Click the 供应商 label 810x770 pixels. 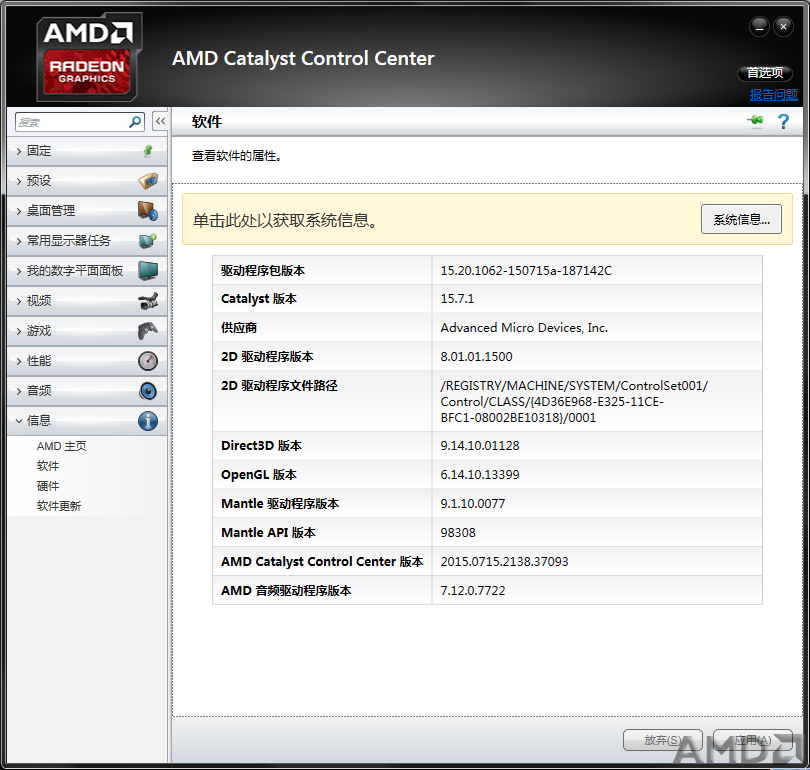click(x=239, y=327)
